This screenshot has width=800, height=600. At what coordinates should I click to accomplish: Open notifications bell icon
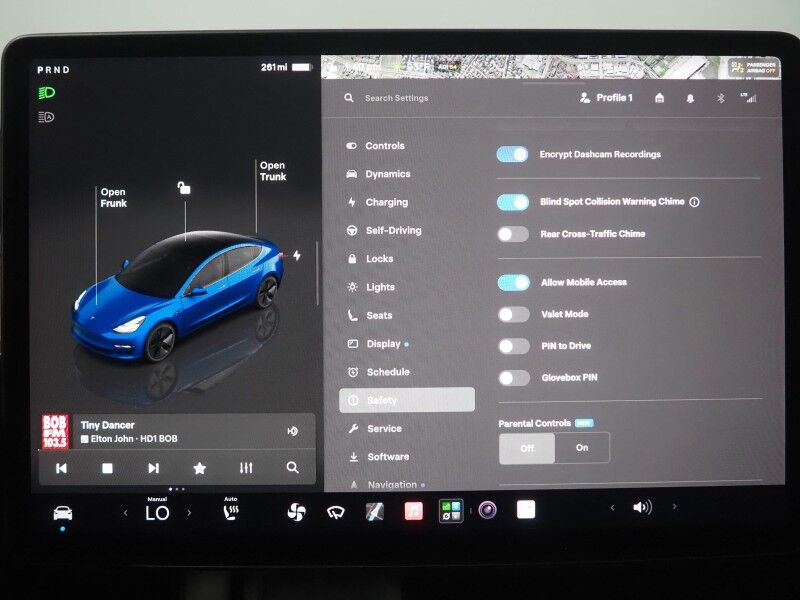coord(690,98)
